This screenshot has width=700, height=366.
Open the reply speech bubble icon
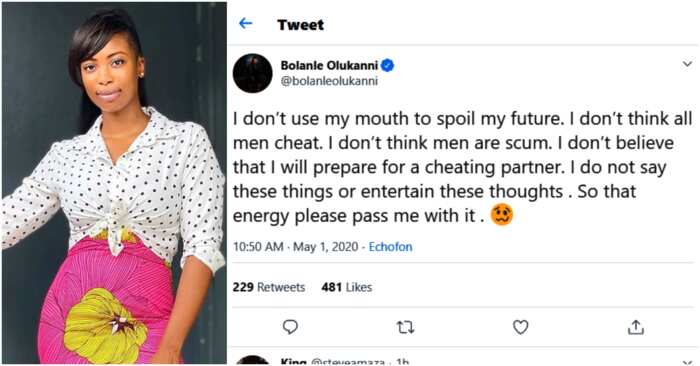click(290, 327)
